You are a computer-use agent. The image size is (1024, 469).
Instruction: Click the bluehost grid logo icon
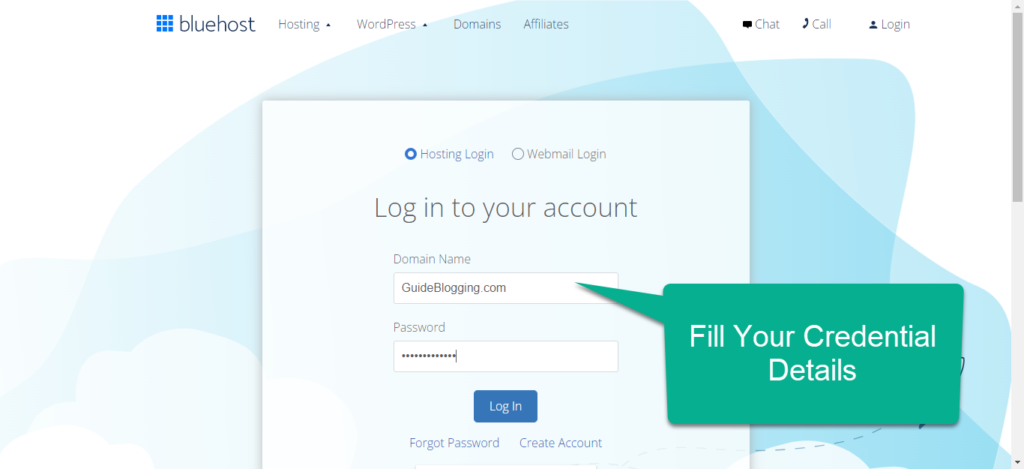165,24
